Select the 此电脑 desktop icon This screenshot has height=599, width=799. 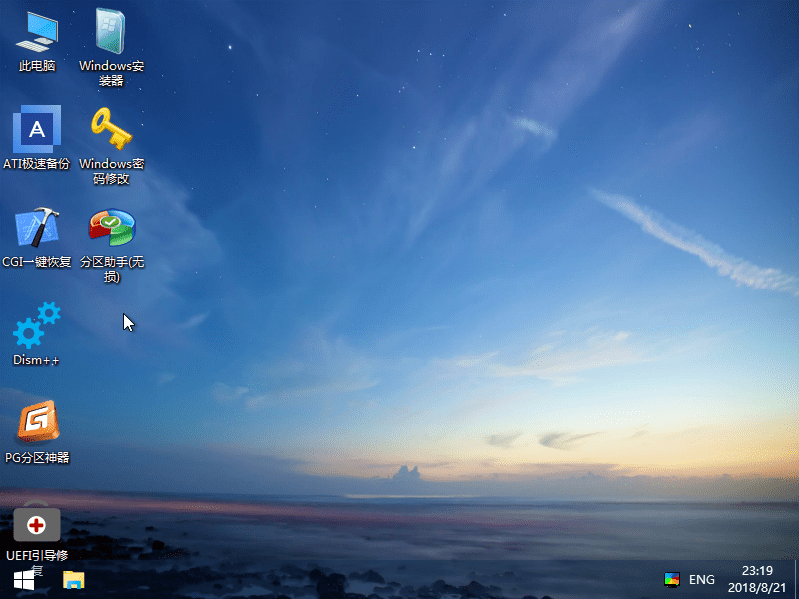coord(37,32)
